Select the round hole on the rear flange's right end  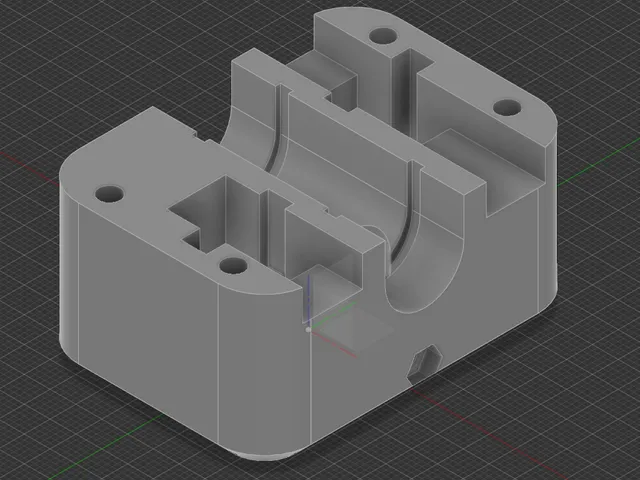(x=507, y=108)
